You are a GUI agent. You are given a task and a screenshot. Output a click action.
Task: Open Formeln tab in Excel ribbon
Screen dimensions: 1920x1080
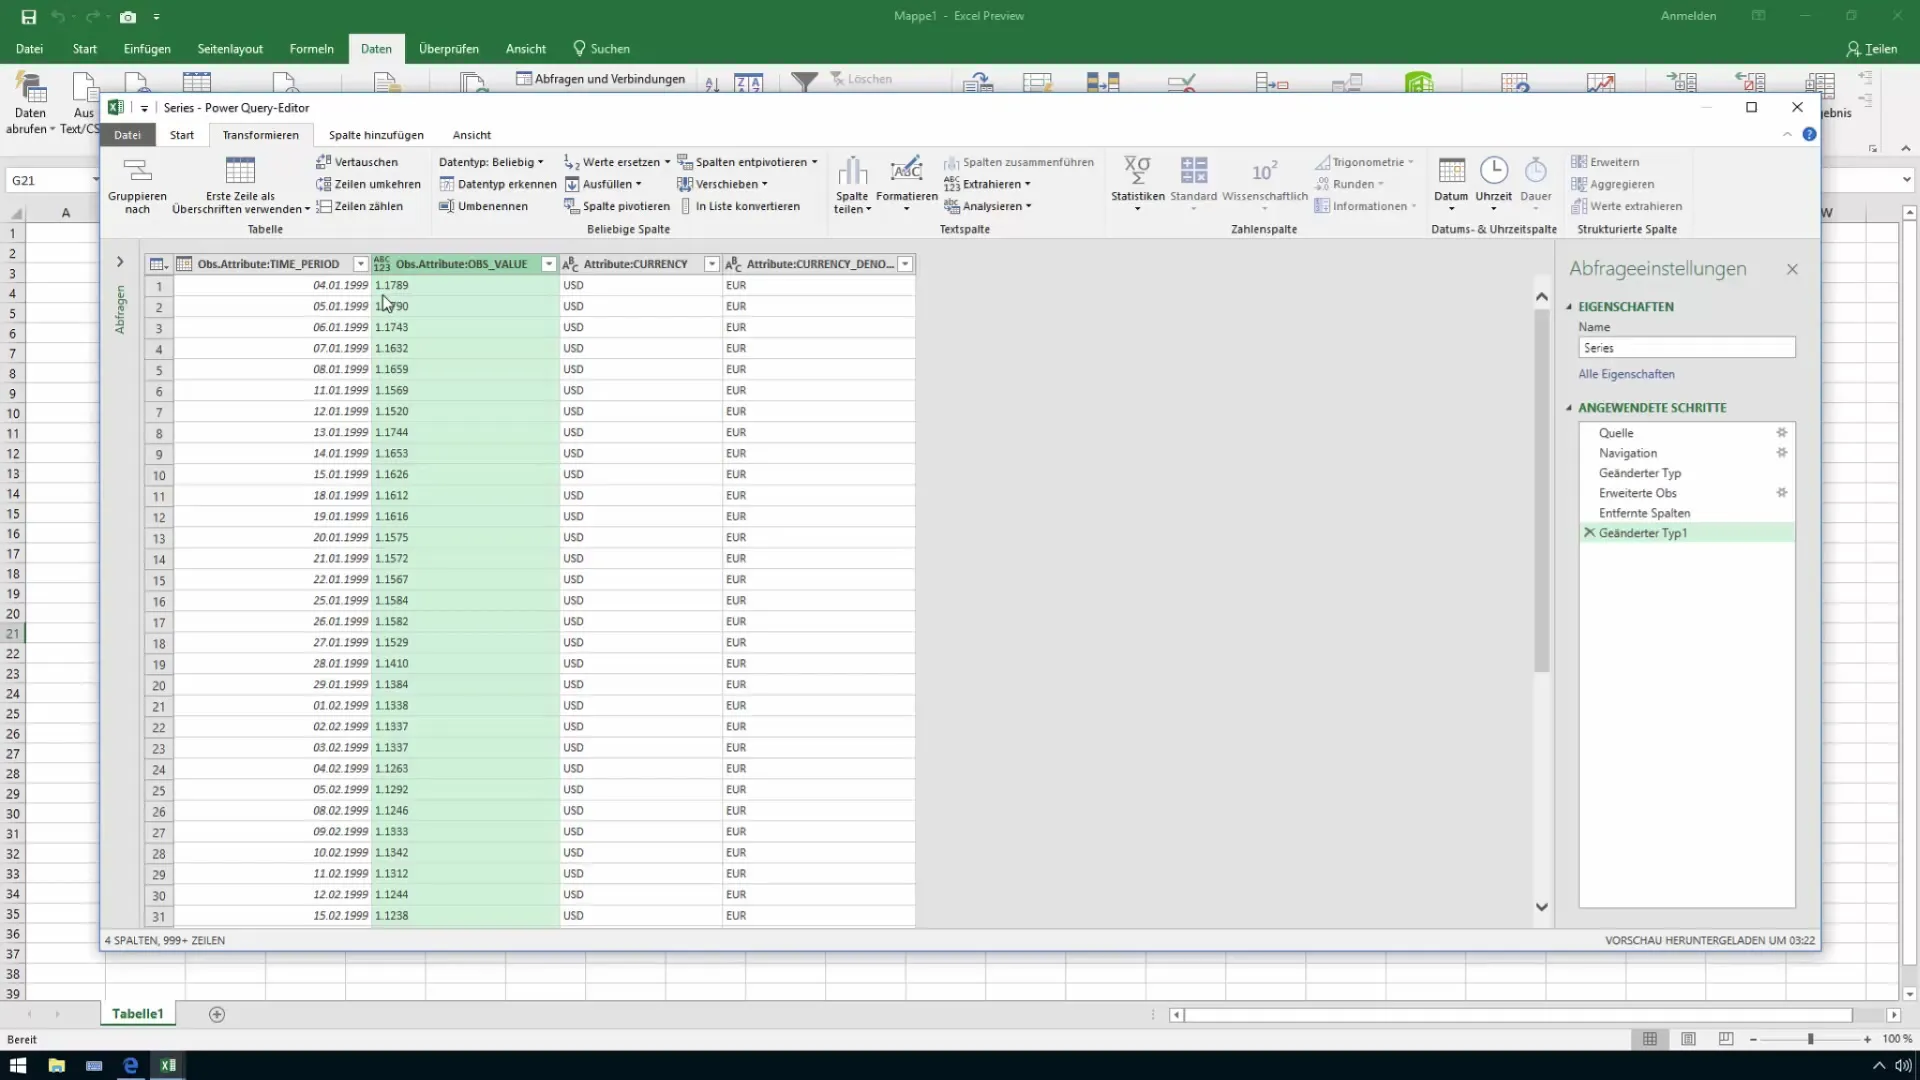[312, 48]
